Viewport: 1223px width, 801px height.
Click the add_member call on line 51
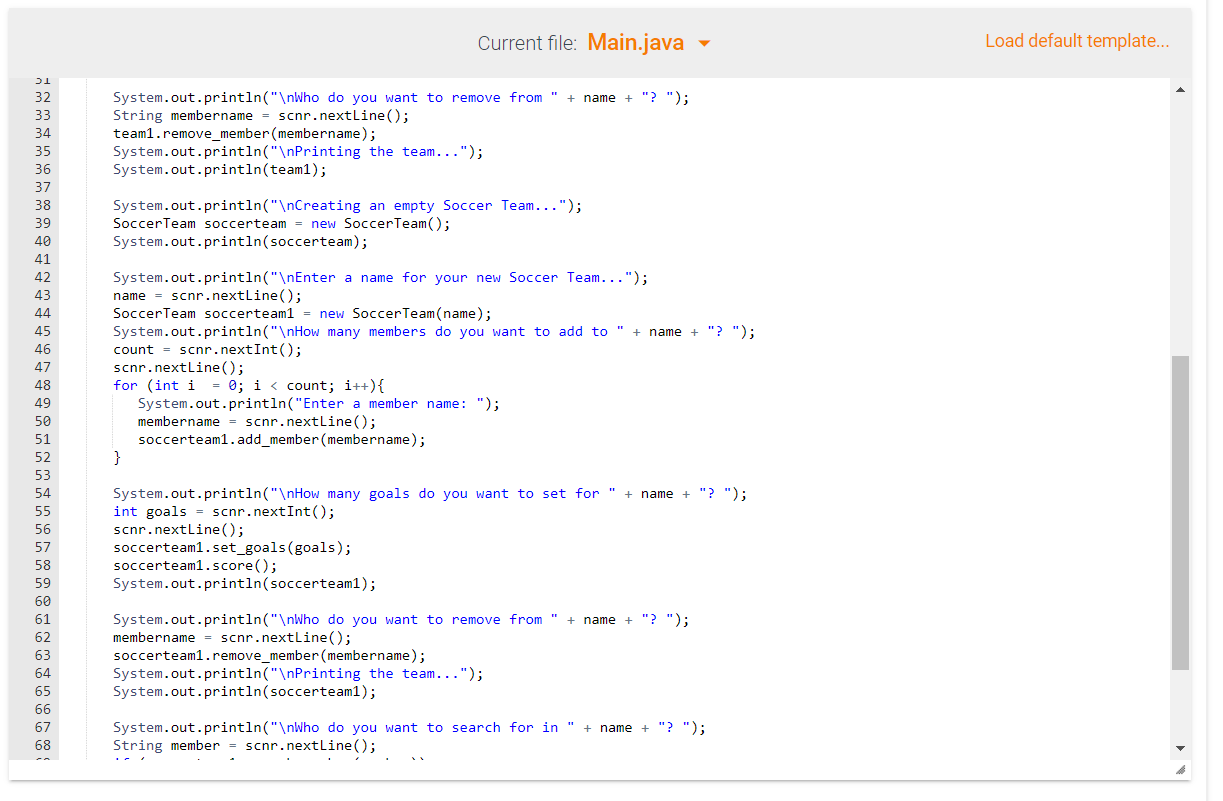284,439
